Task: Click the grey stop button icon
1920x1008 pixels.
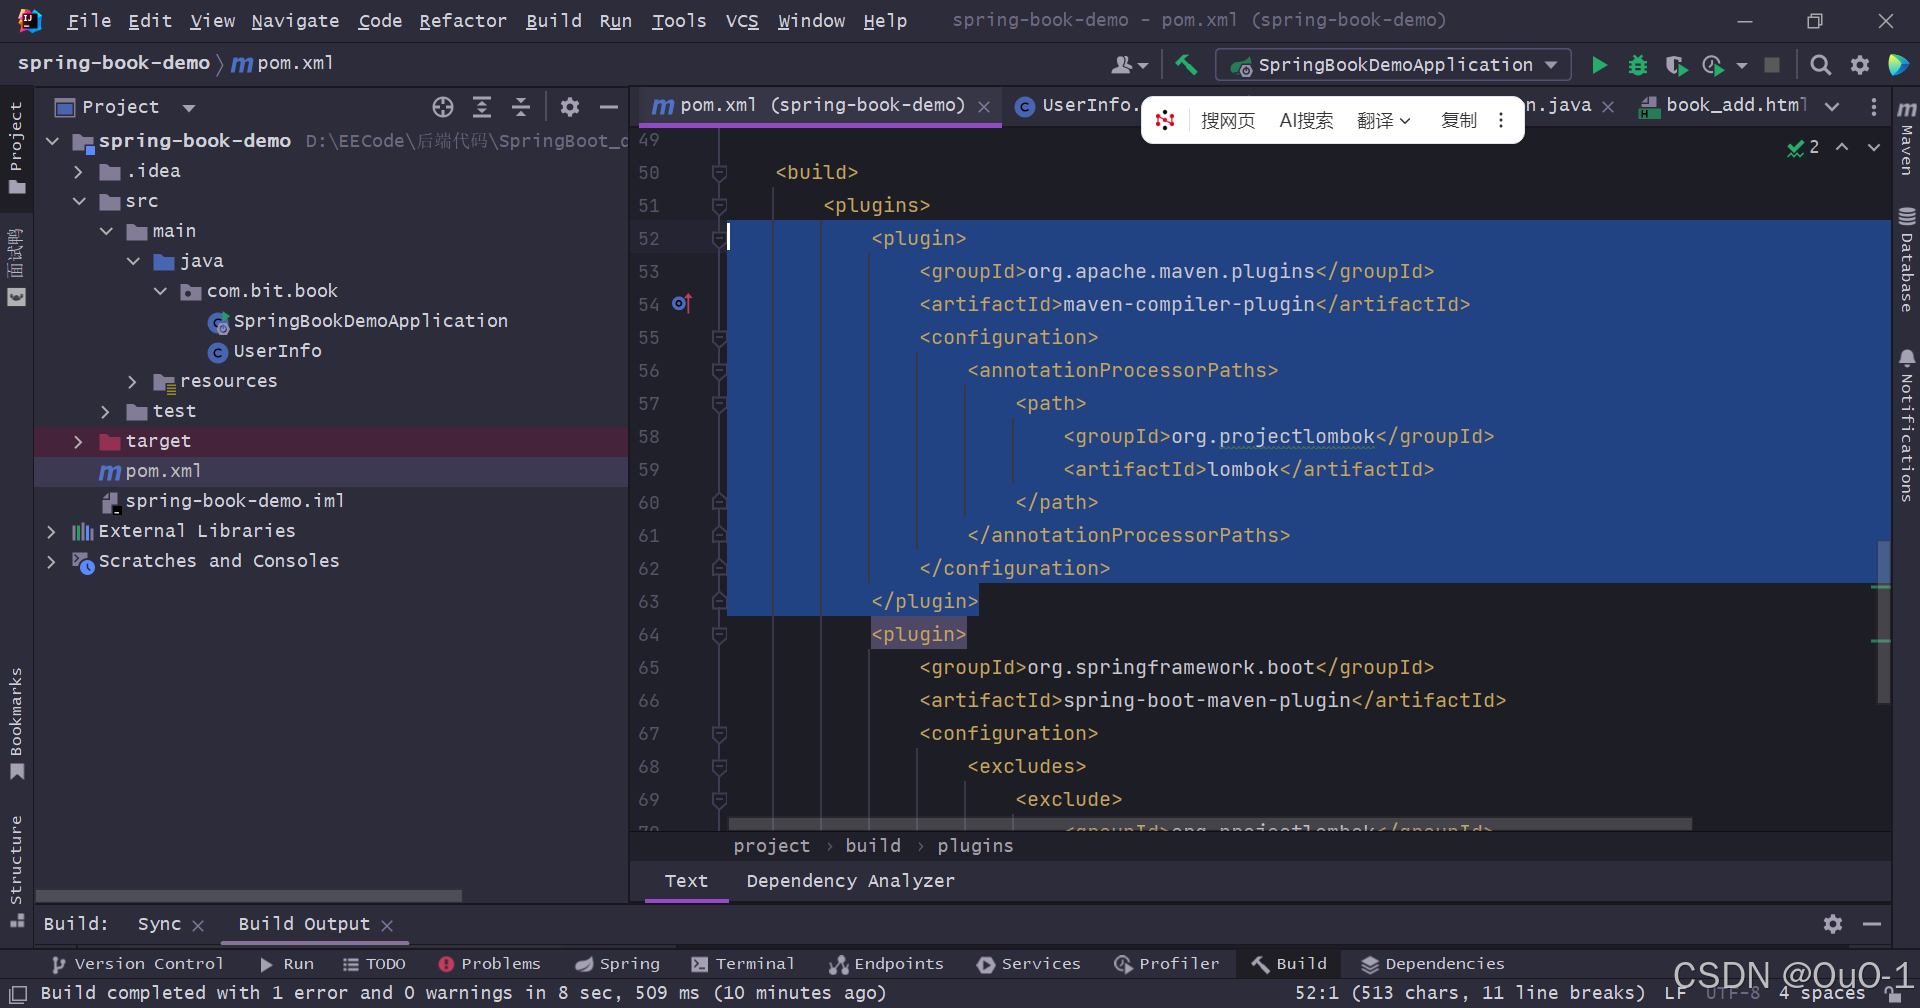Action: tap(1772, 65)
